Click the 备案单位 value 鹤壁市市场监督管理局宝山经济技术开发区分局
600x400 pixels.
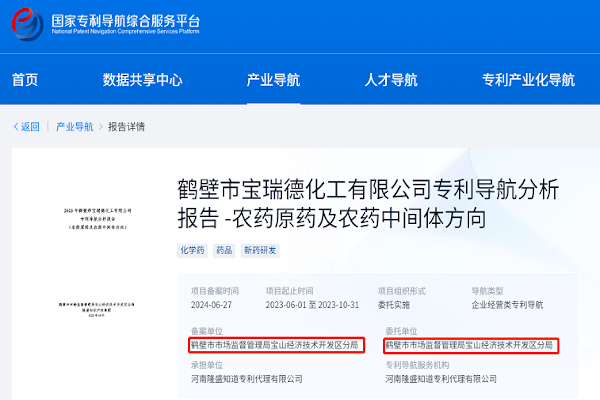pyautogui.click(x=275, y=345)
